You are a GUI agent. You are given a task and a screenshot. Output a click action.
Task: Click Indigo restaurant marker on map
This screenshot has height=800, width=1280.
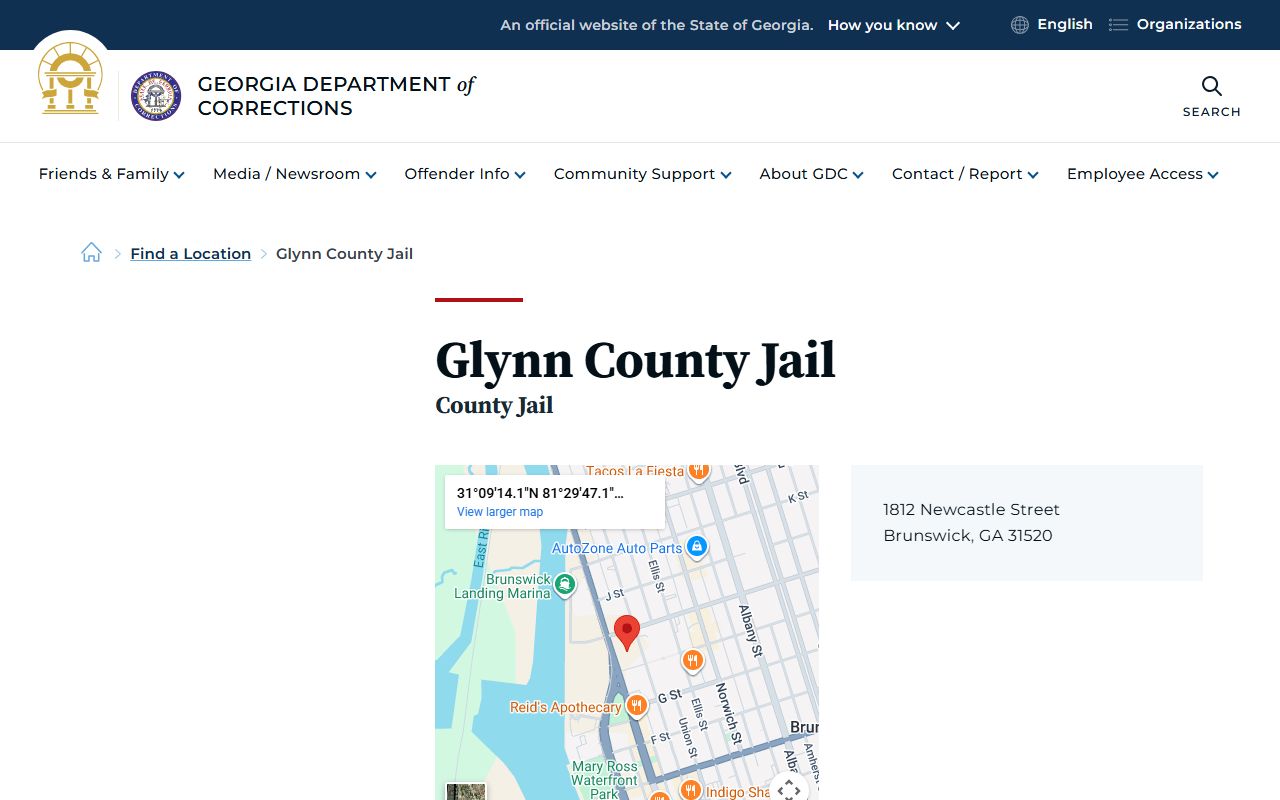click(690, 790)
